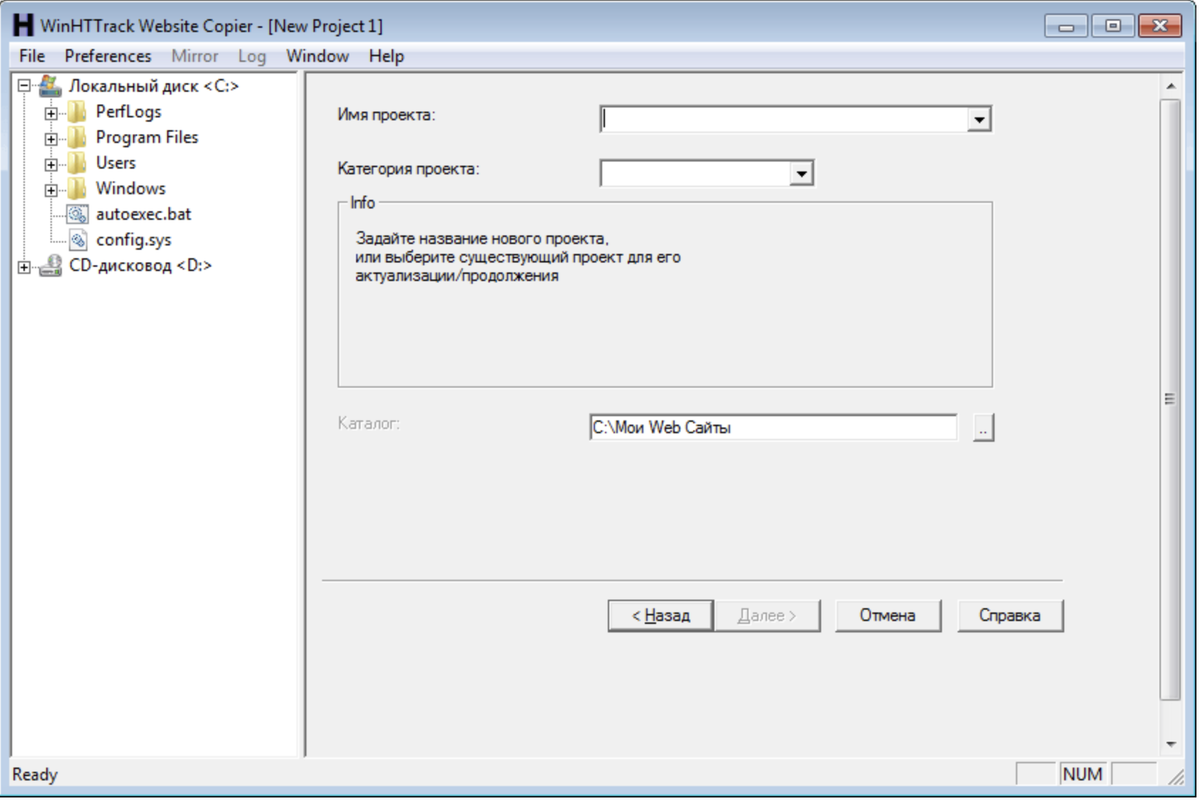Click the Имя проекта label
Image resolution: width=1200 pixels, height=801 pixels.
click(x=387, y=115)
